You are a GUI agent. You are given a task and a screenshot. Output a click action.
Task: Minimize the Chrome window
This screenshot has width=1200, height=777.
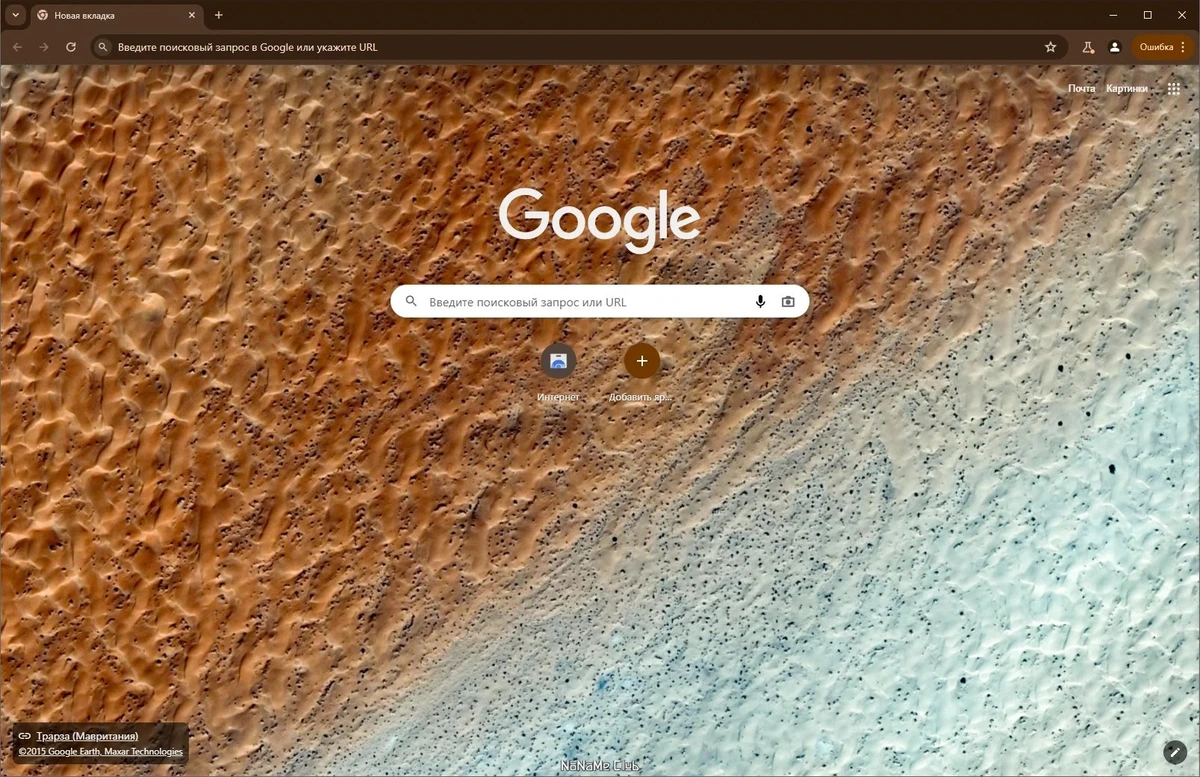point(1115,15)
